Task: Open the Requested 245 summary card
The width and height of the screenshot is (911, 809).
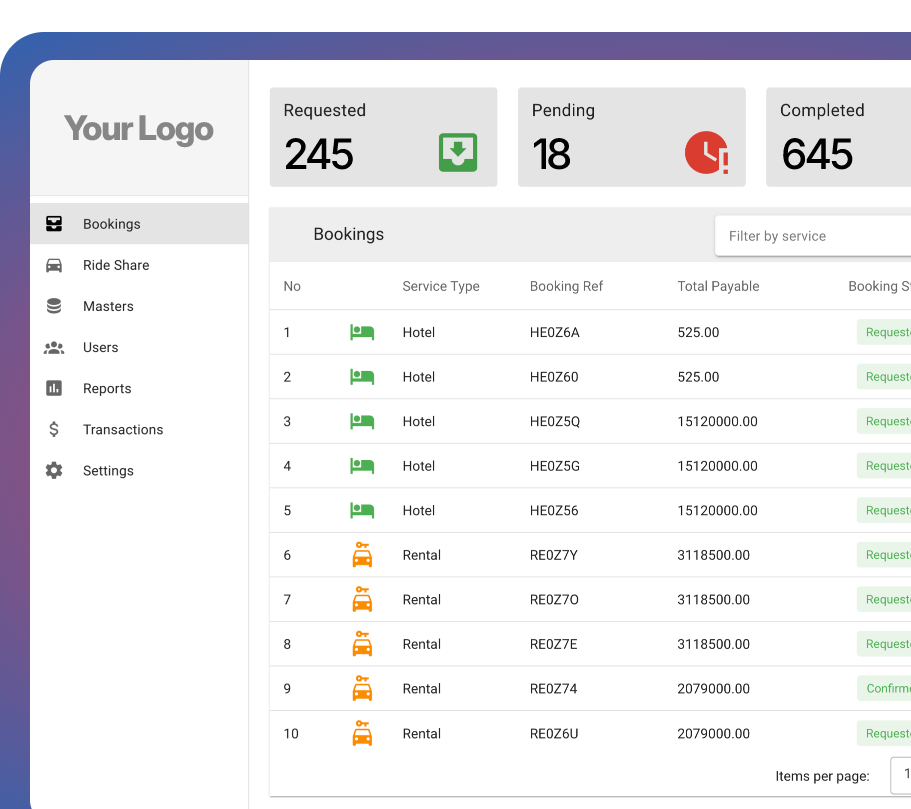Action: tap(383, 137)
